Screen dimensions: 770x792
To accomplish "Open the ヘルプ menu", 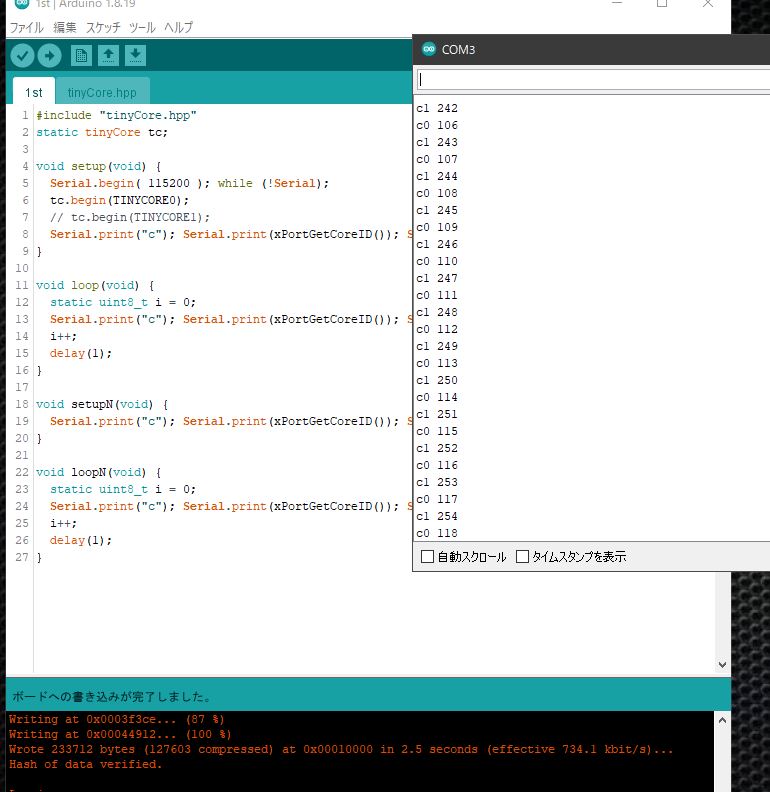I will 178,28.
